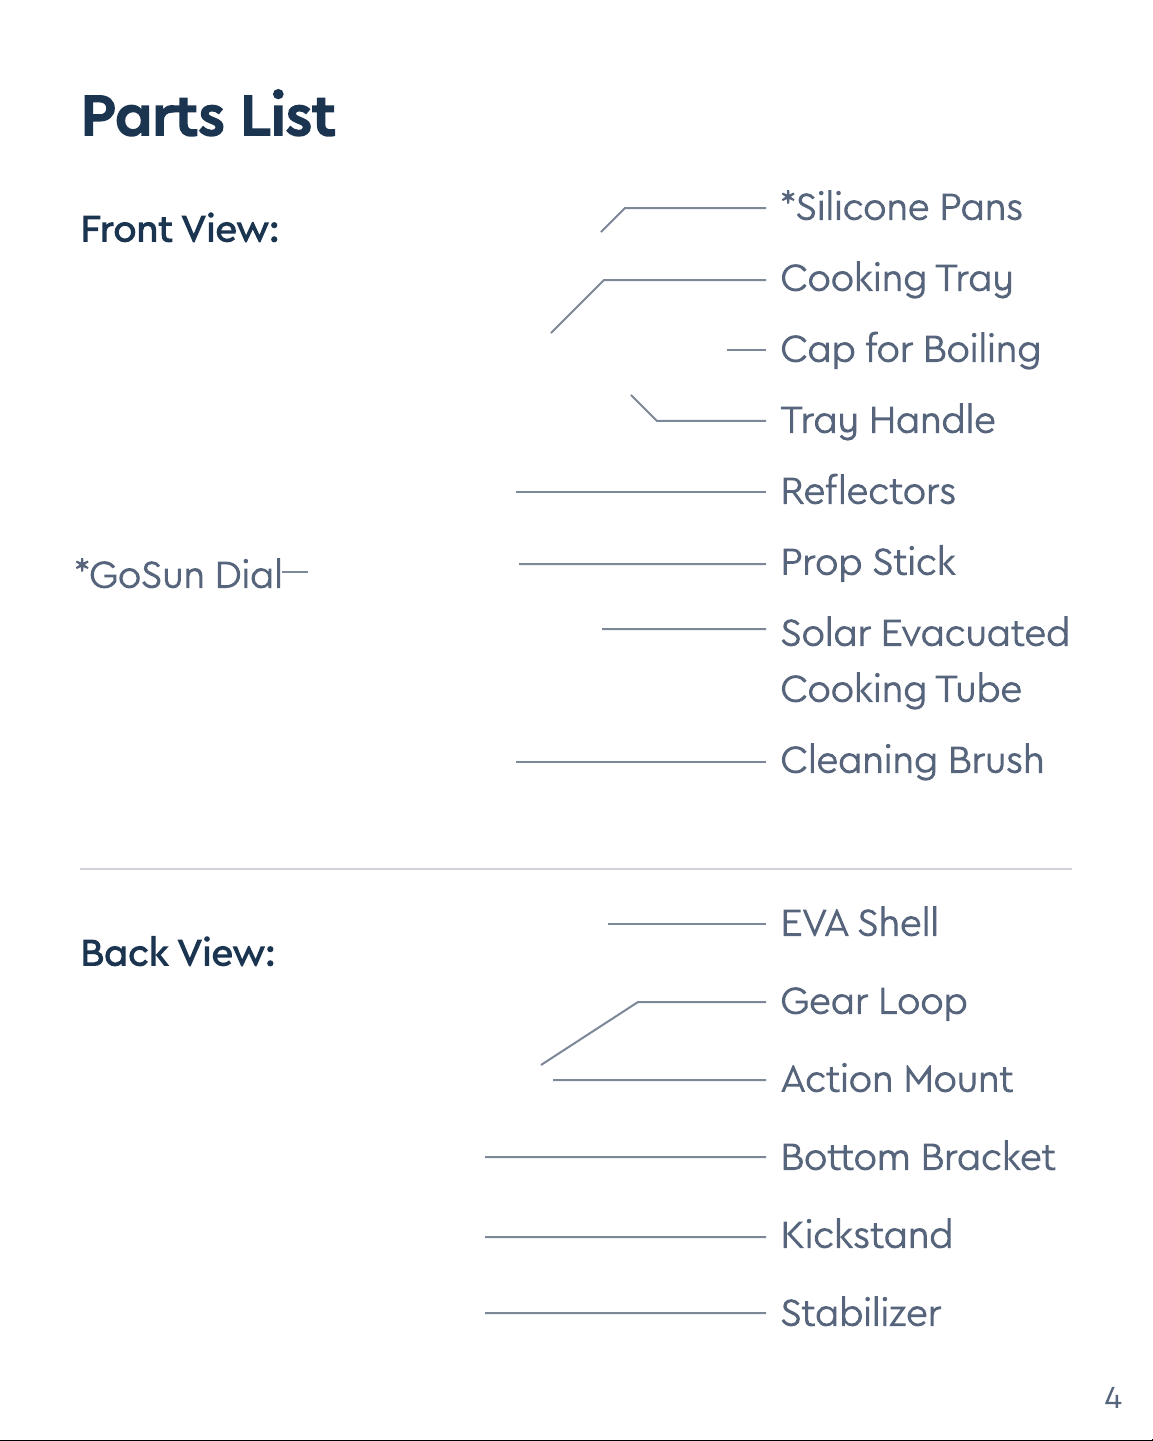The image size is (1153, 1441).
Task: Click the Cap for Boiling text
Action: click(911, 350)
